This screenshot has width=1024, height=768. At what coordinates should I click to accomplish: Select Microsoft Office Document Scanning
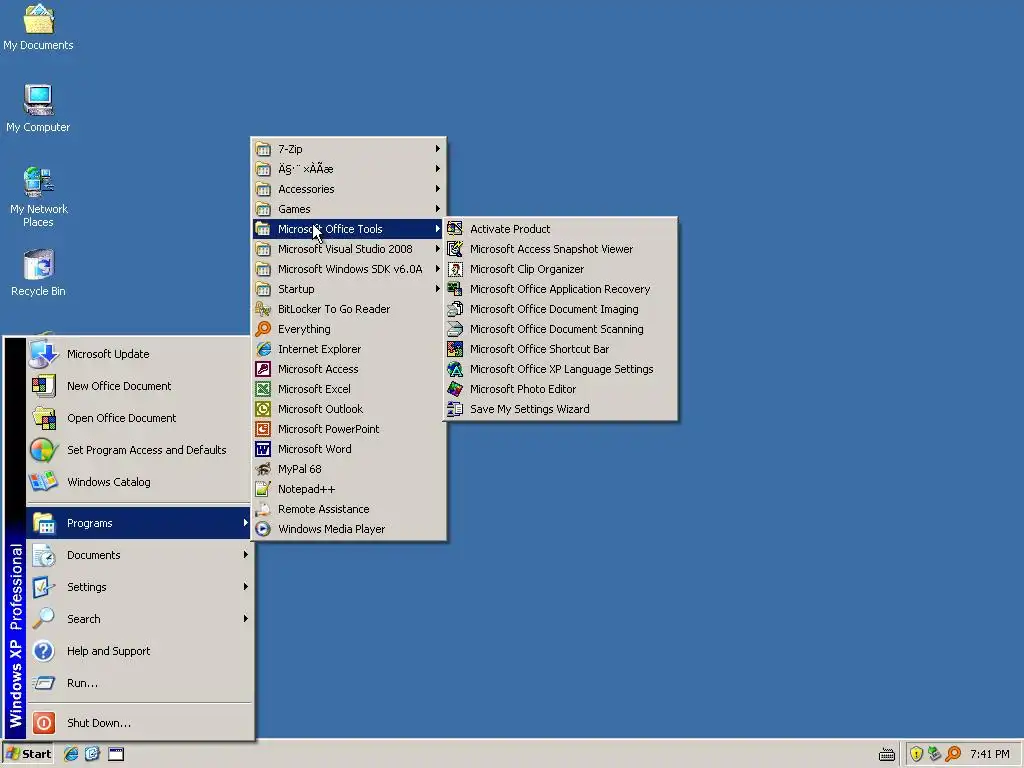tap(560, 329)
